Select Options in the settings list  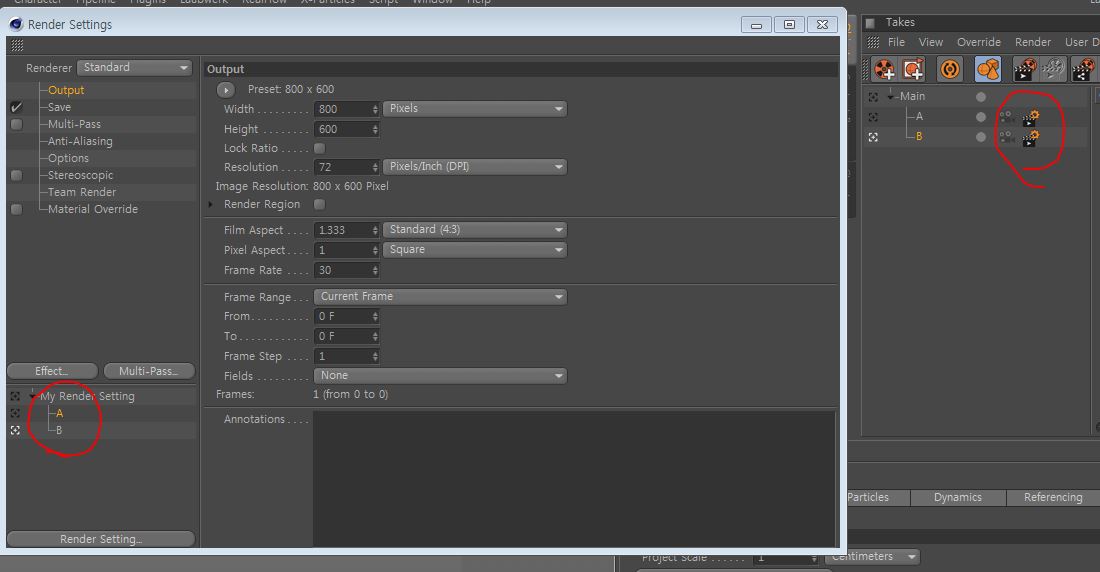coord(68,159)
